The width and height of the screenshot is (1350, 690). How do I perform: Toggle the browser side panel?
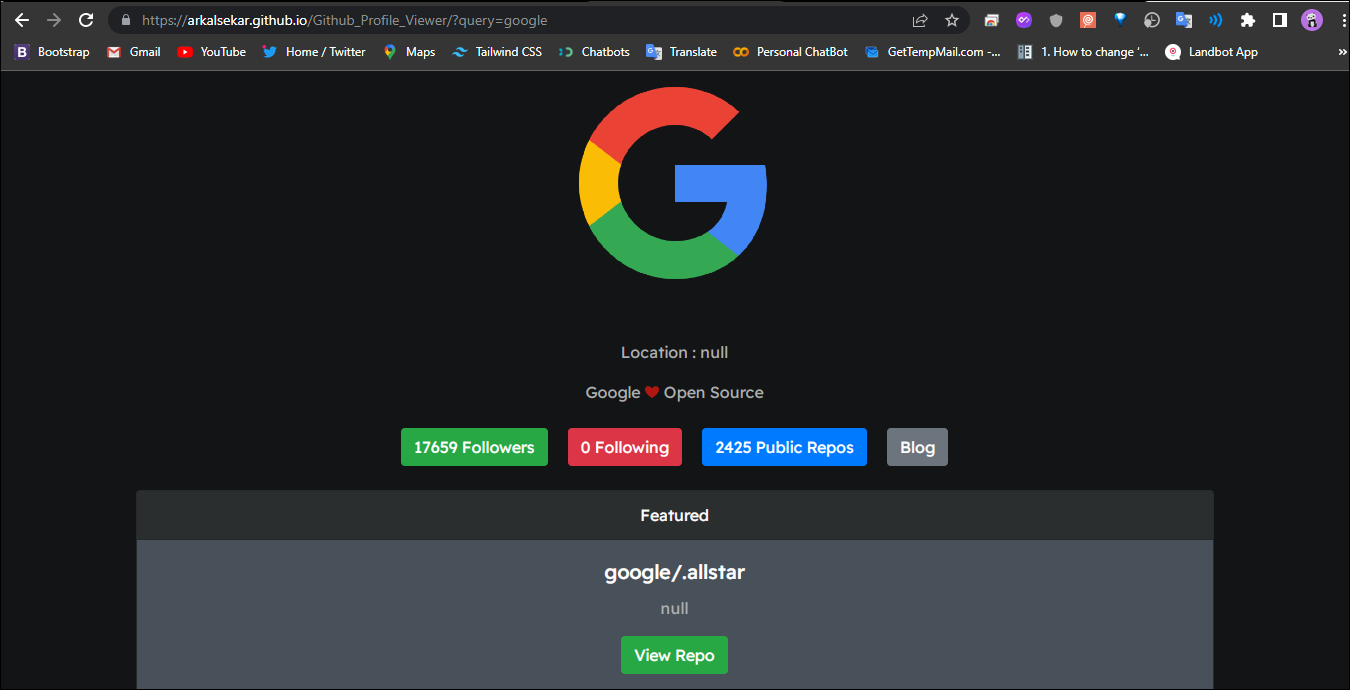1280,20
